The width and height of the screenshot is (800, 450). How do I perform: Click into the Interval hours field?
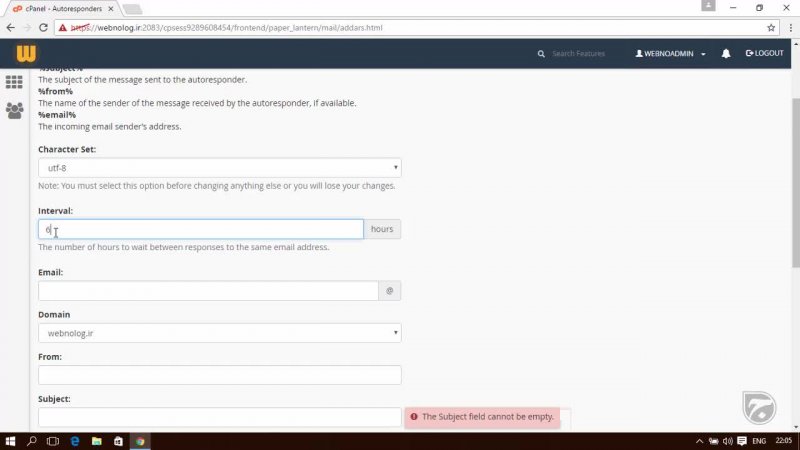(200, 229)
